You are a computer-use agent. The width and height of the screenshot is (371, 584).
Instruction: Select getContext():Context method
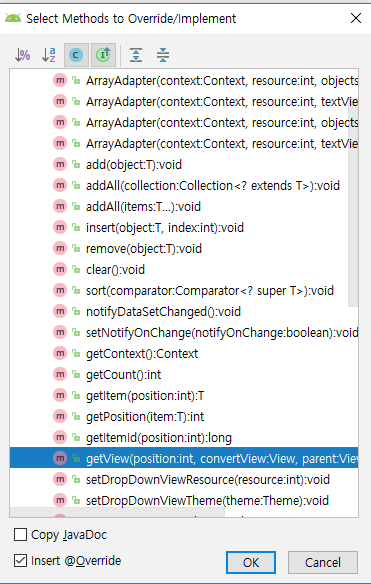click(x=184, y=353)
